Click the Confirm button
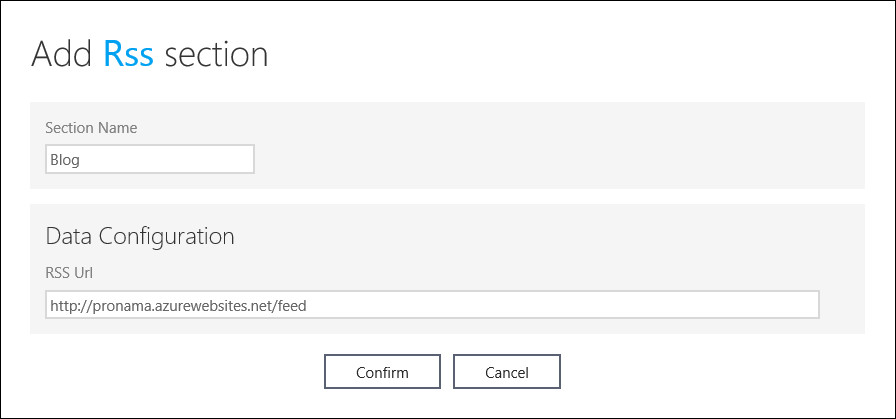Screen dimensions: 896x419 click(x=382, y=372)
